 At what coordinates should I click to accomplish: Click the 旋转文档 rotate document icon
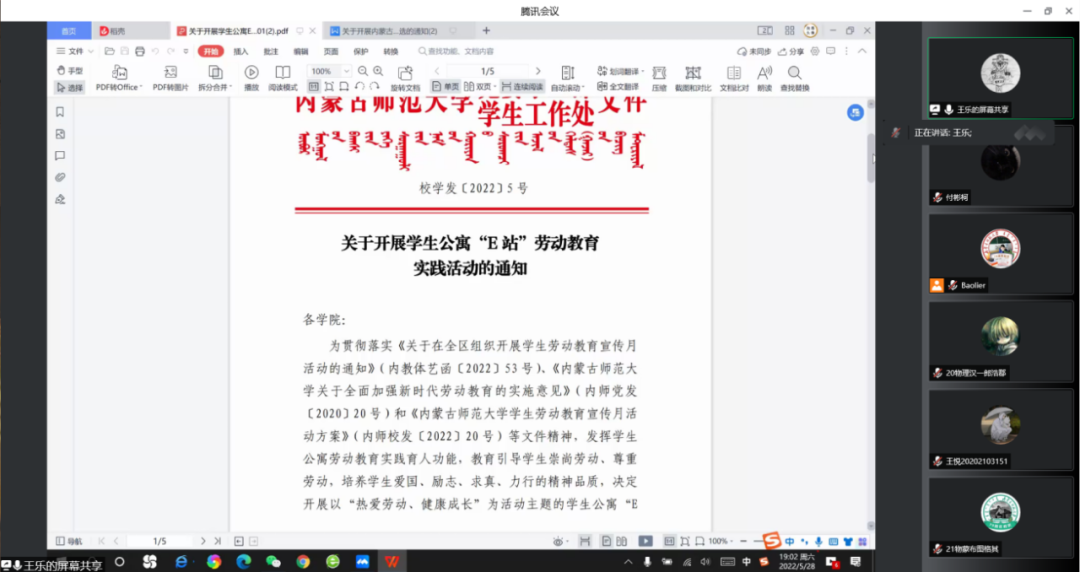click(x=405, y=73)
